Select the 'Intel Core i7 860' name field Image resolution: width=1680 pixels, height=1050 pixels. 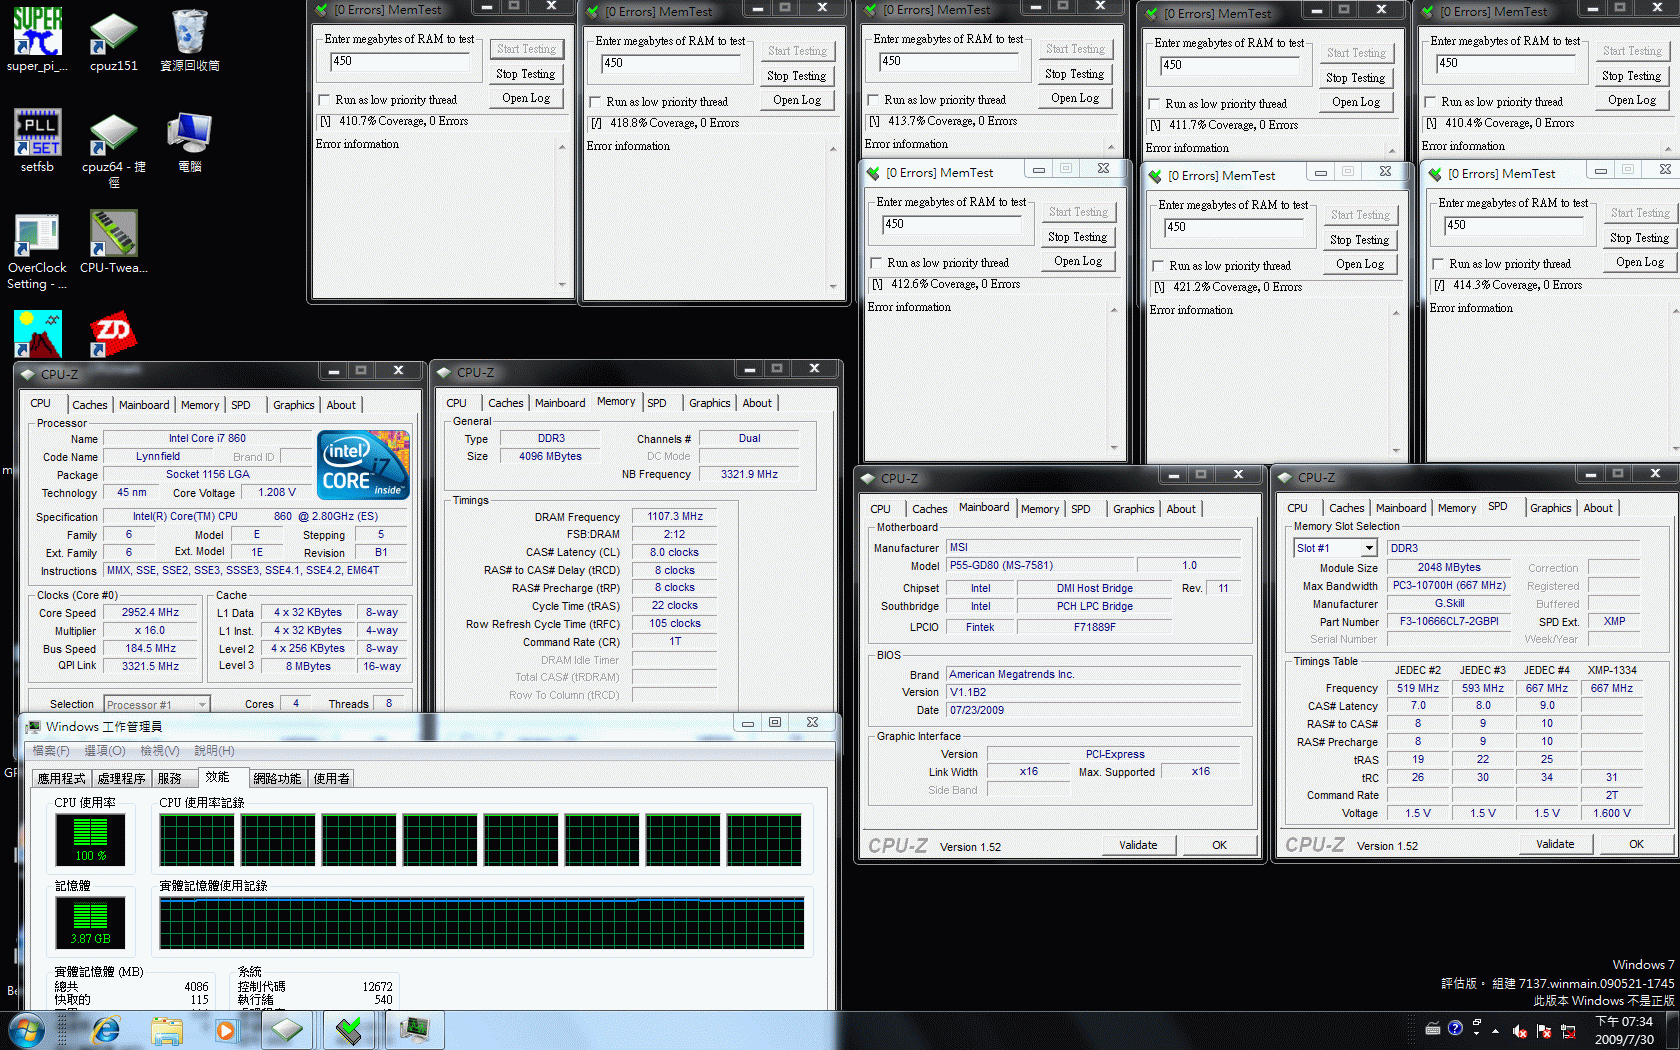[x=207, y=438]
